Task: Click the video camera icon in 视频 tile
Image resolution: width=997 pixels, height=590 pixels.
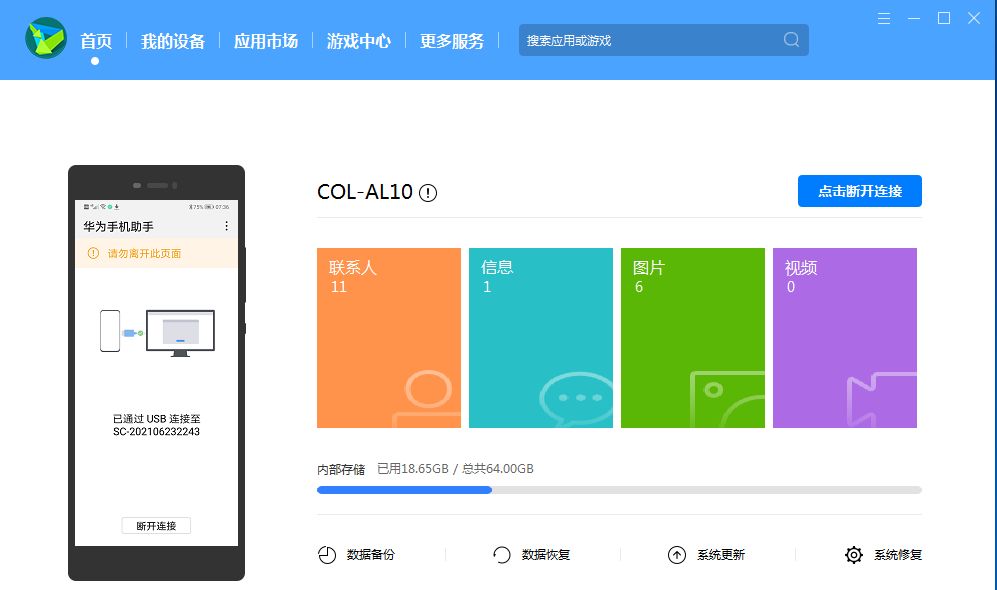Action: pyautogui.click(x=882, y=400)
